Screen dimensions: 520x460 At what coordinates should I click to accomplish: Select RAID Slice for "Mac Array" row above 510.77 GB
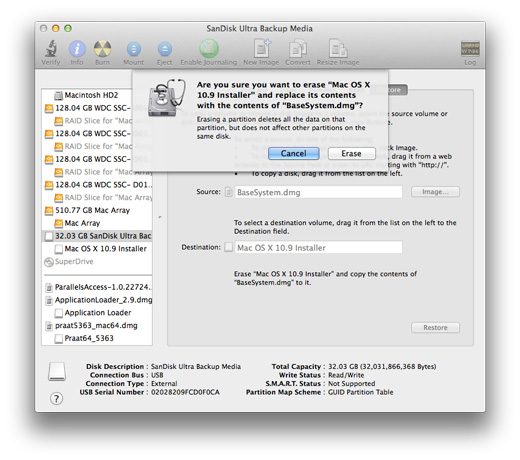tap(97, 198)
